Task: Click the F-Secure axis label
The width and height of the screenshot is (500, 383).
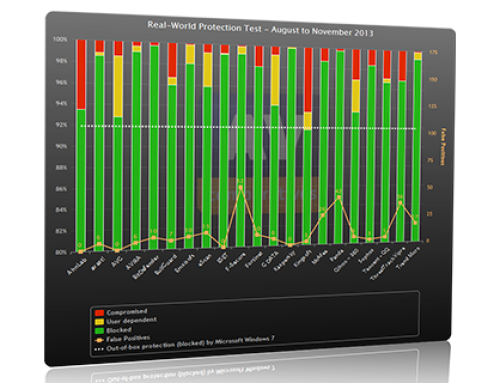Action: pos(235,262)
